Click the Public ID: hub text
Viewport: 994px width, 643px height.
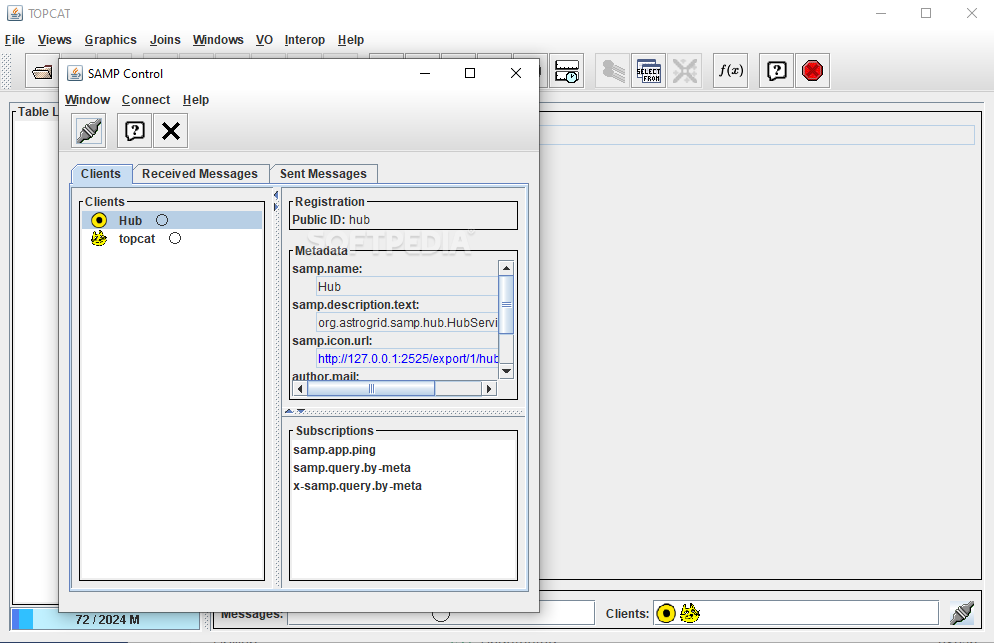coord(331,220)
